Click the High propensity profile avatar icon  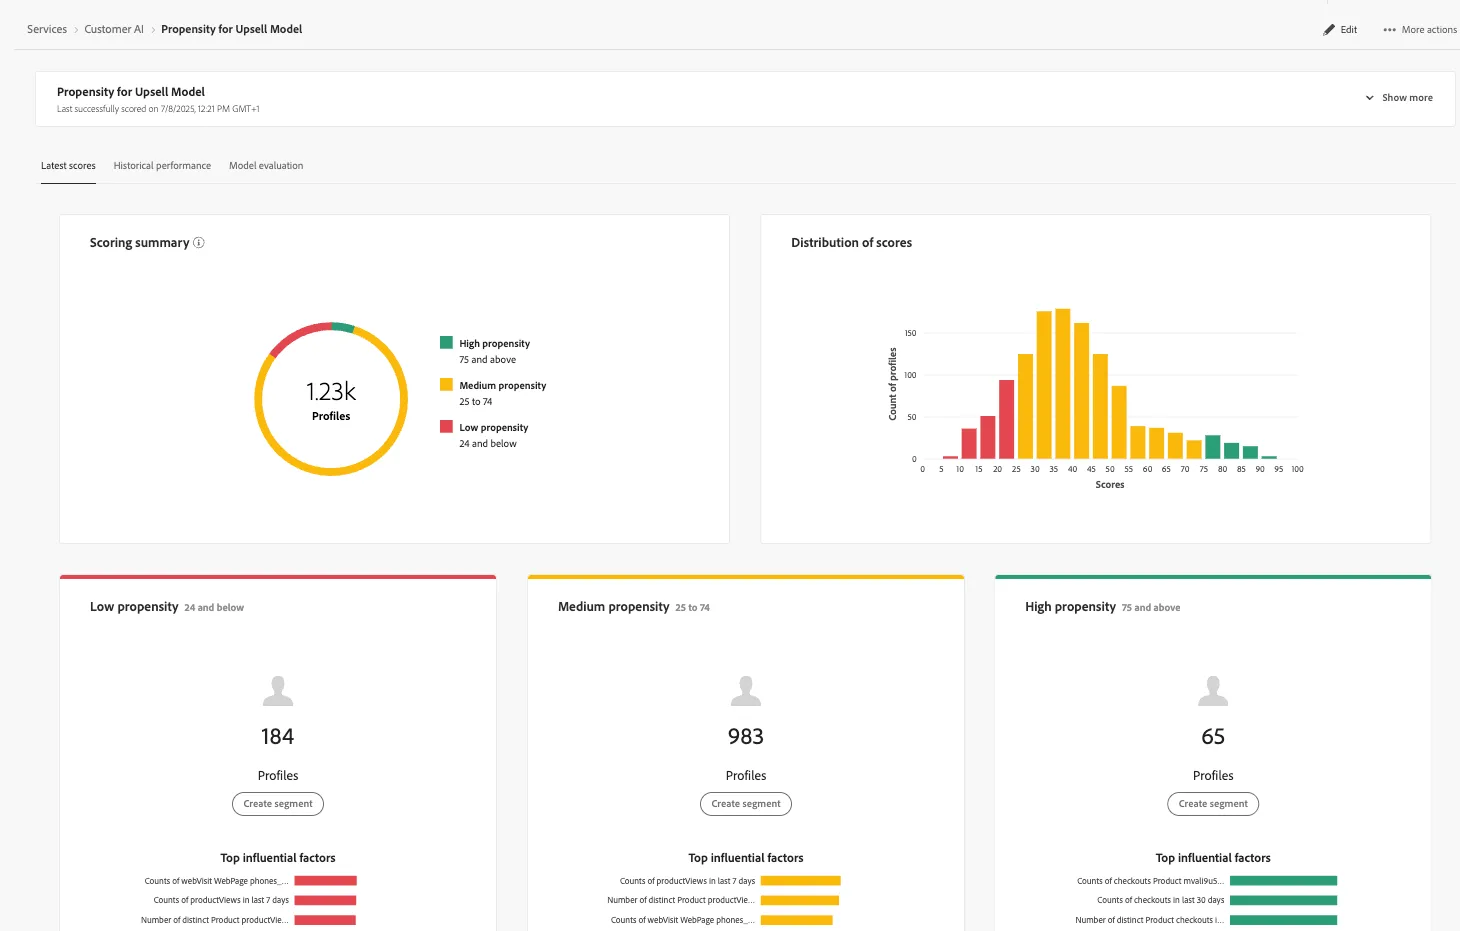point(1213,691)
